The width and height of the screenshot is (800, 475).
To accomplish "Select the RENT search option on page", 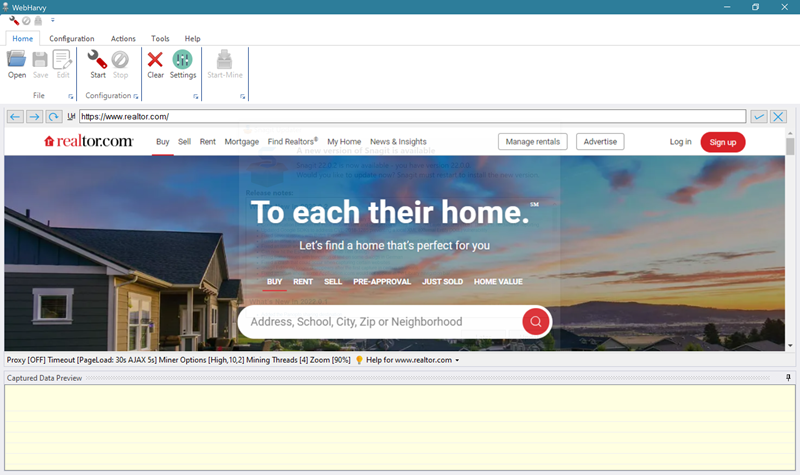I will point(302,282).
